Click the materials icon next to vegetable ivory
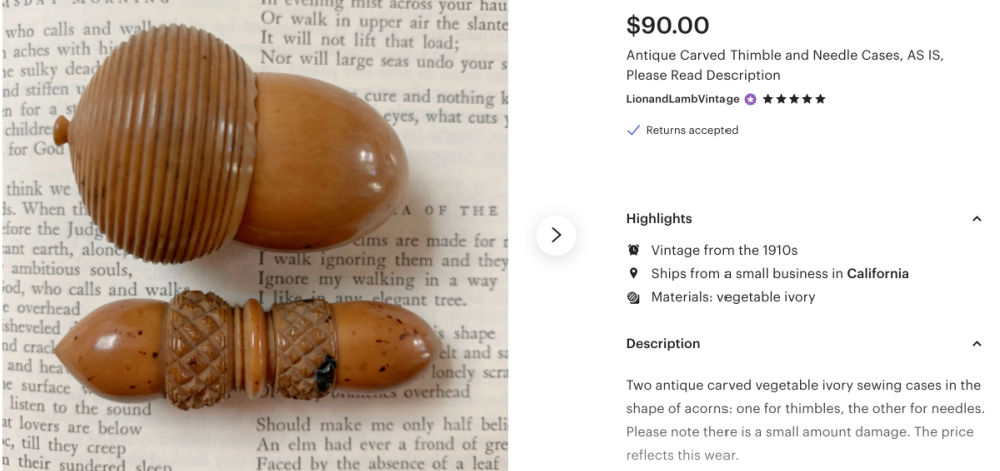Image resolution: width=1000 pixels, height=471 pixels. [633, 297]
